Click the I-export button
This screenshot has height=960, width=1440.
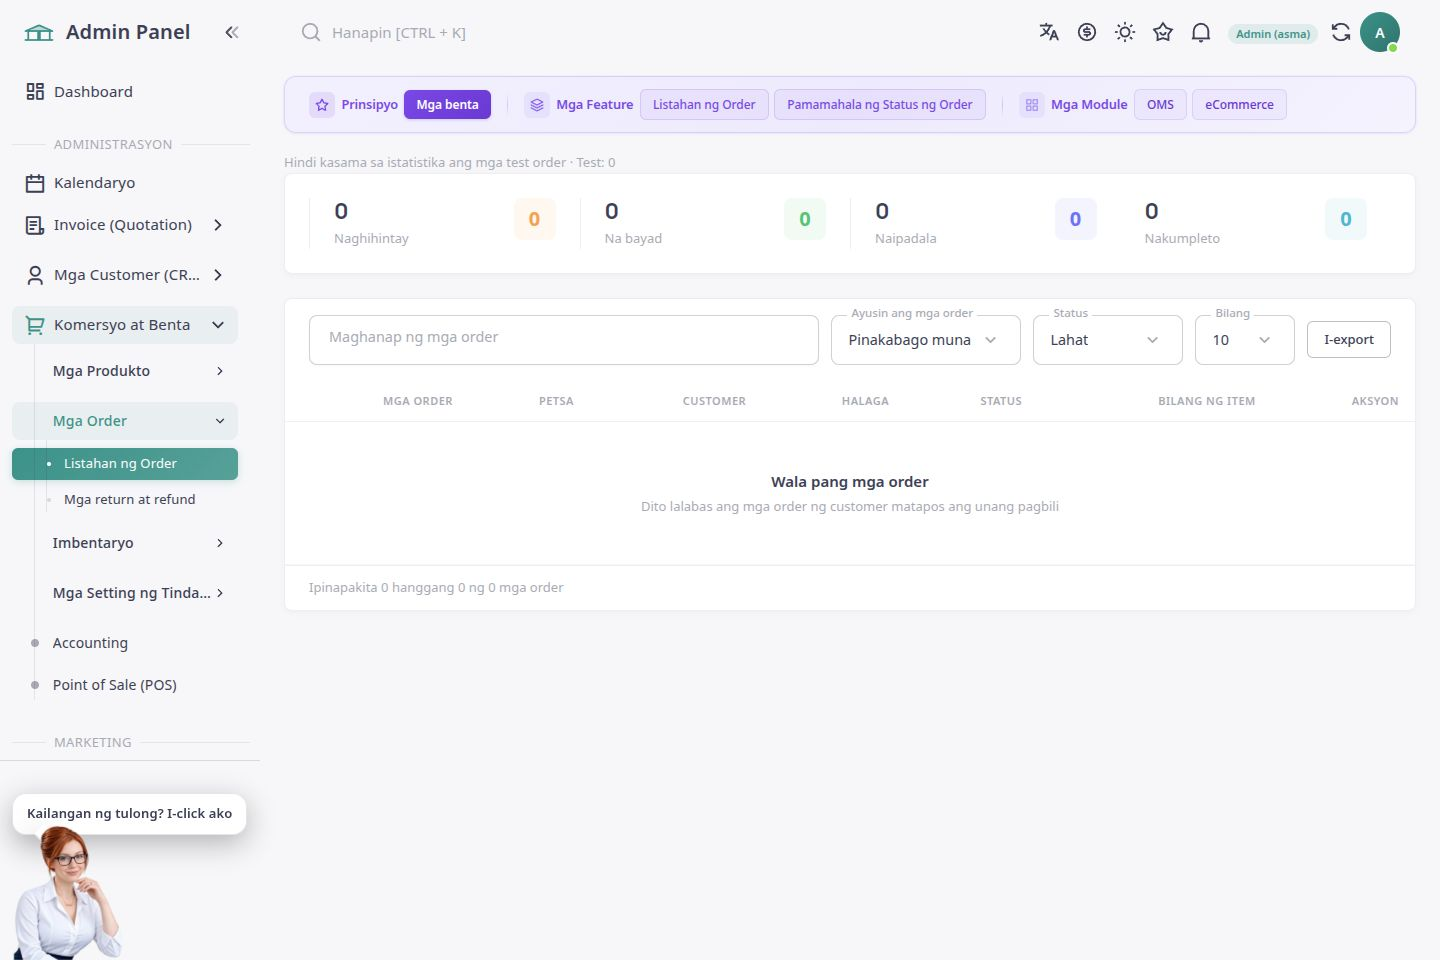[x=1349, y=340]
